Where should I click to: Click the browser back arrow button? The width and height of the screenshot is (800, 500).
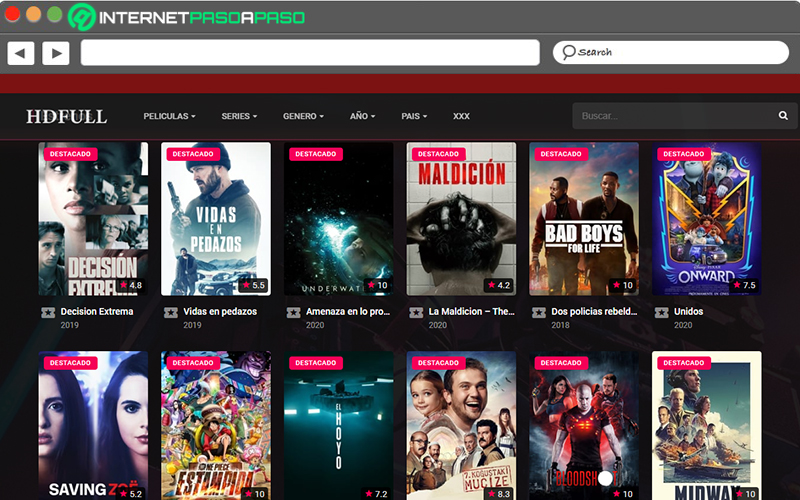21,53
